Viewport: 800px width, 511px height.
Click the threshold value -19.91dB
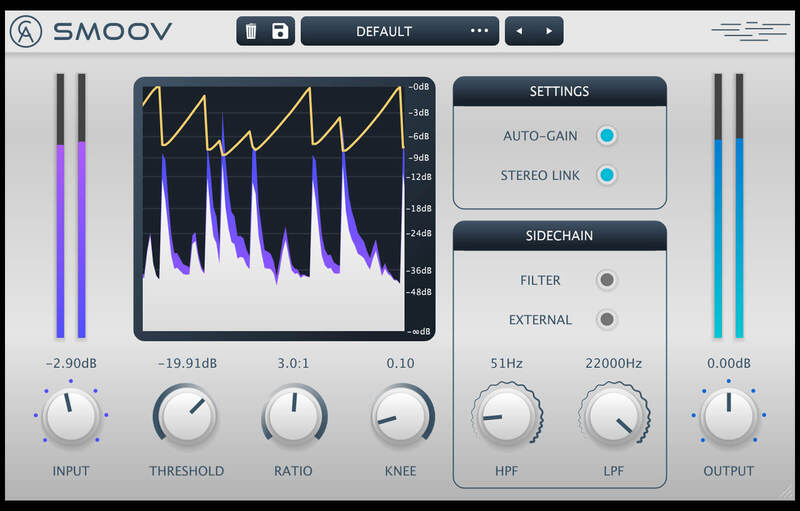click(187, 363)
